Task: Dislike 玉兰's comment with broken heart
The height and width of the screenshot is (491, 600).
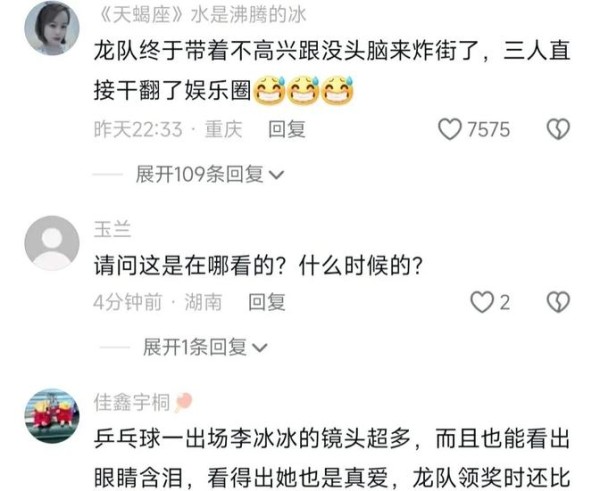Action: pyautogui.click(x=558, y=302)
